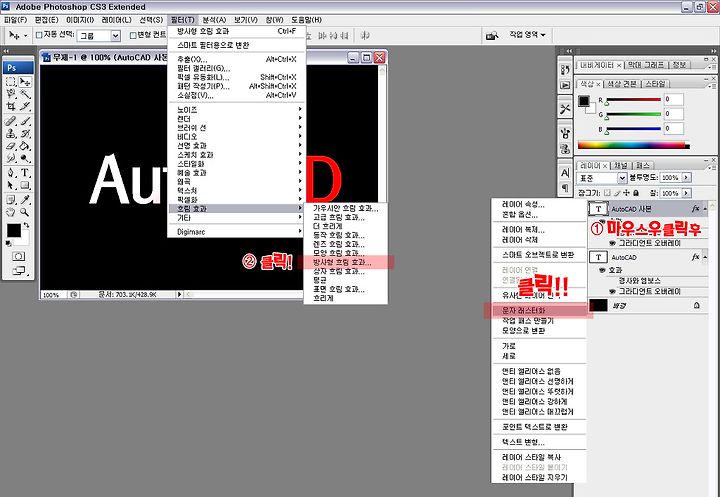Select the Crop tool

[11, 107]
